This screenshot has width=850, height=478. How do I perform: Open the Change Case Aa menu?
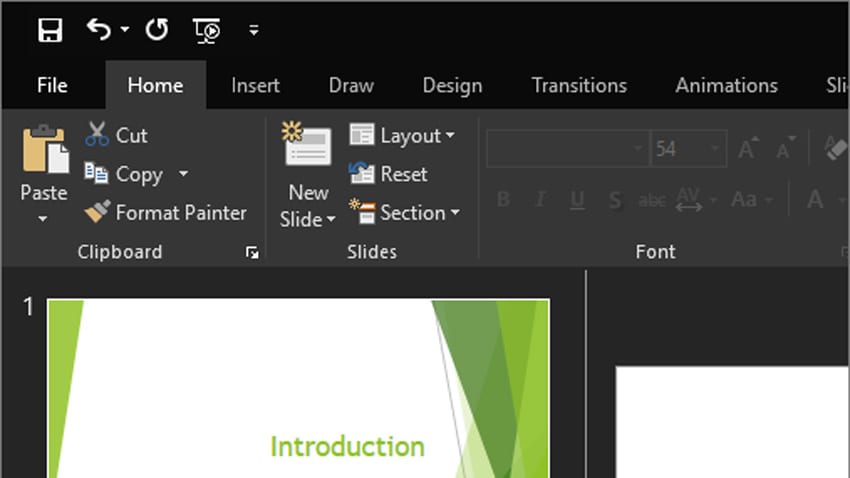(751, 200)
